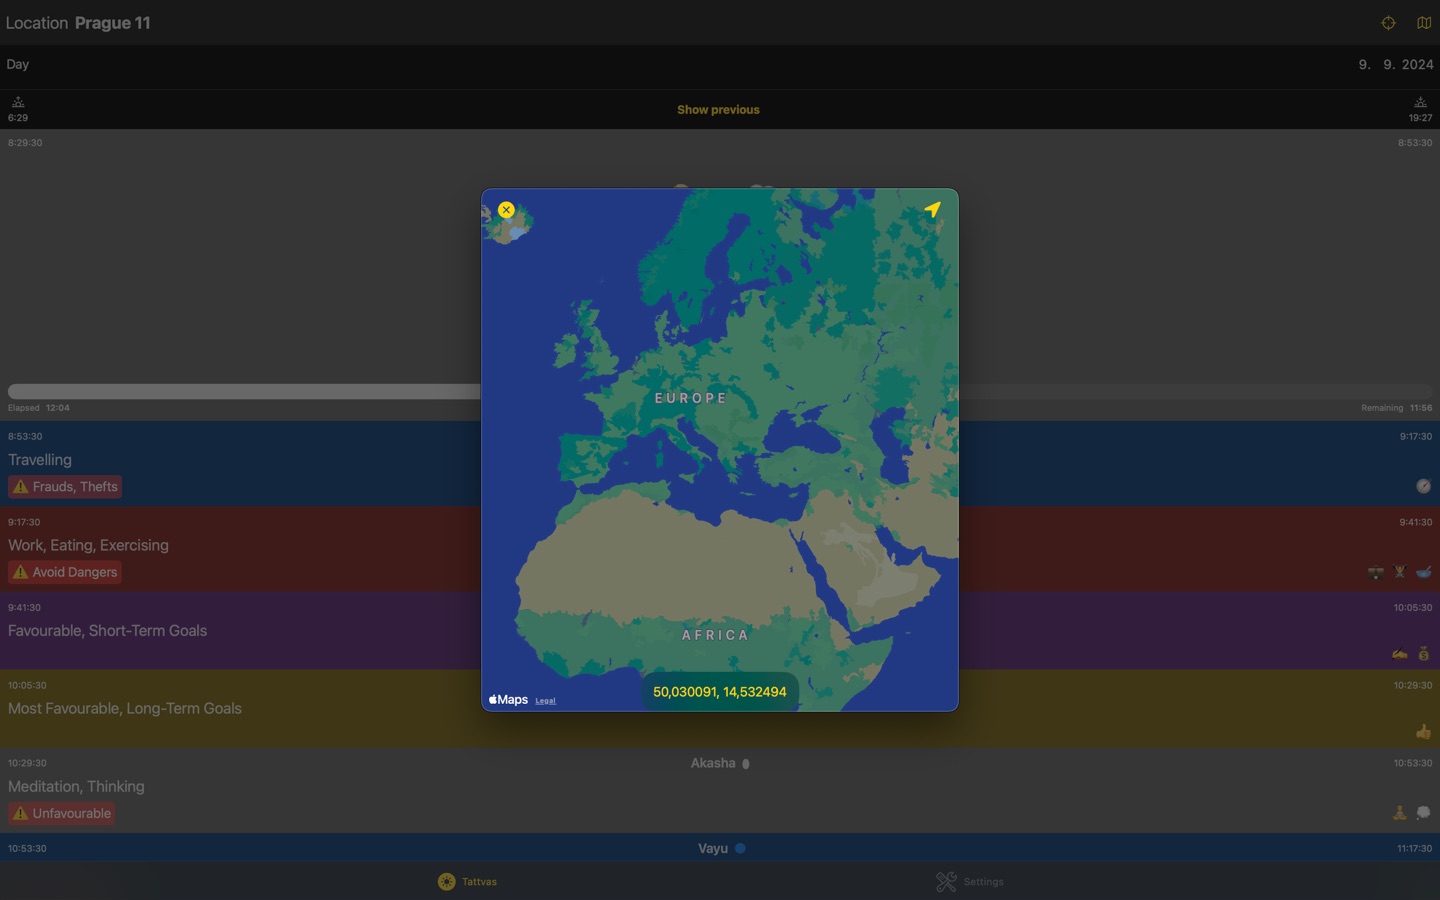Click the Tattvas tab sun icon
The width and height of the screenshot is (1440, 900).
tap(446, 882)
